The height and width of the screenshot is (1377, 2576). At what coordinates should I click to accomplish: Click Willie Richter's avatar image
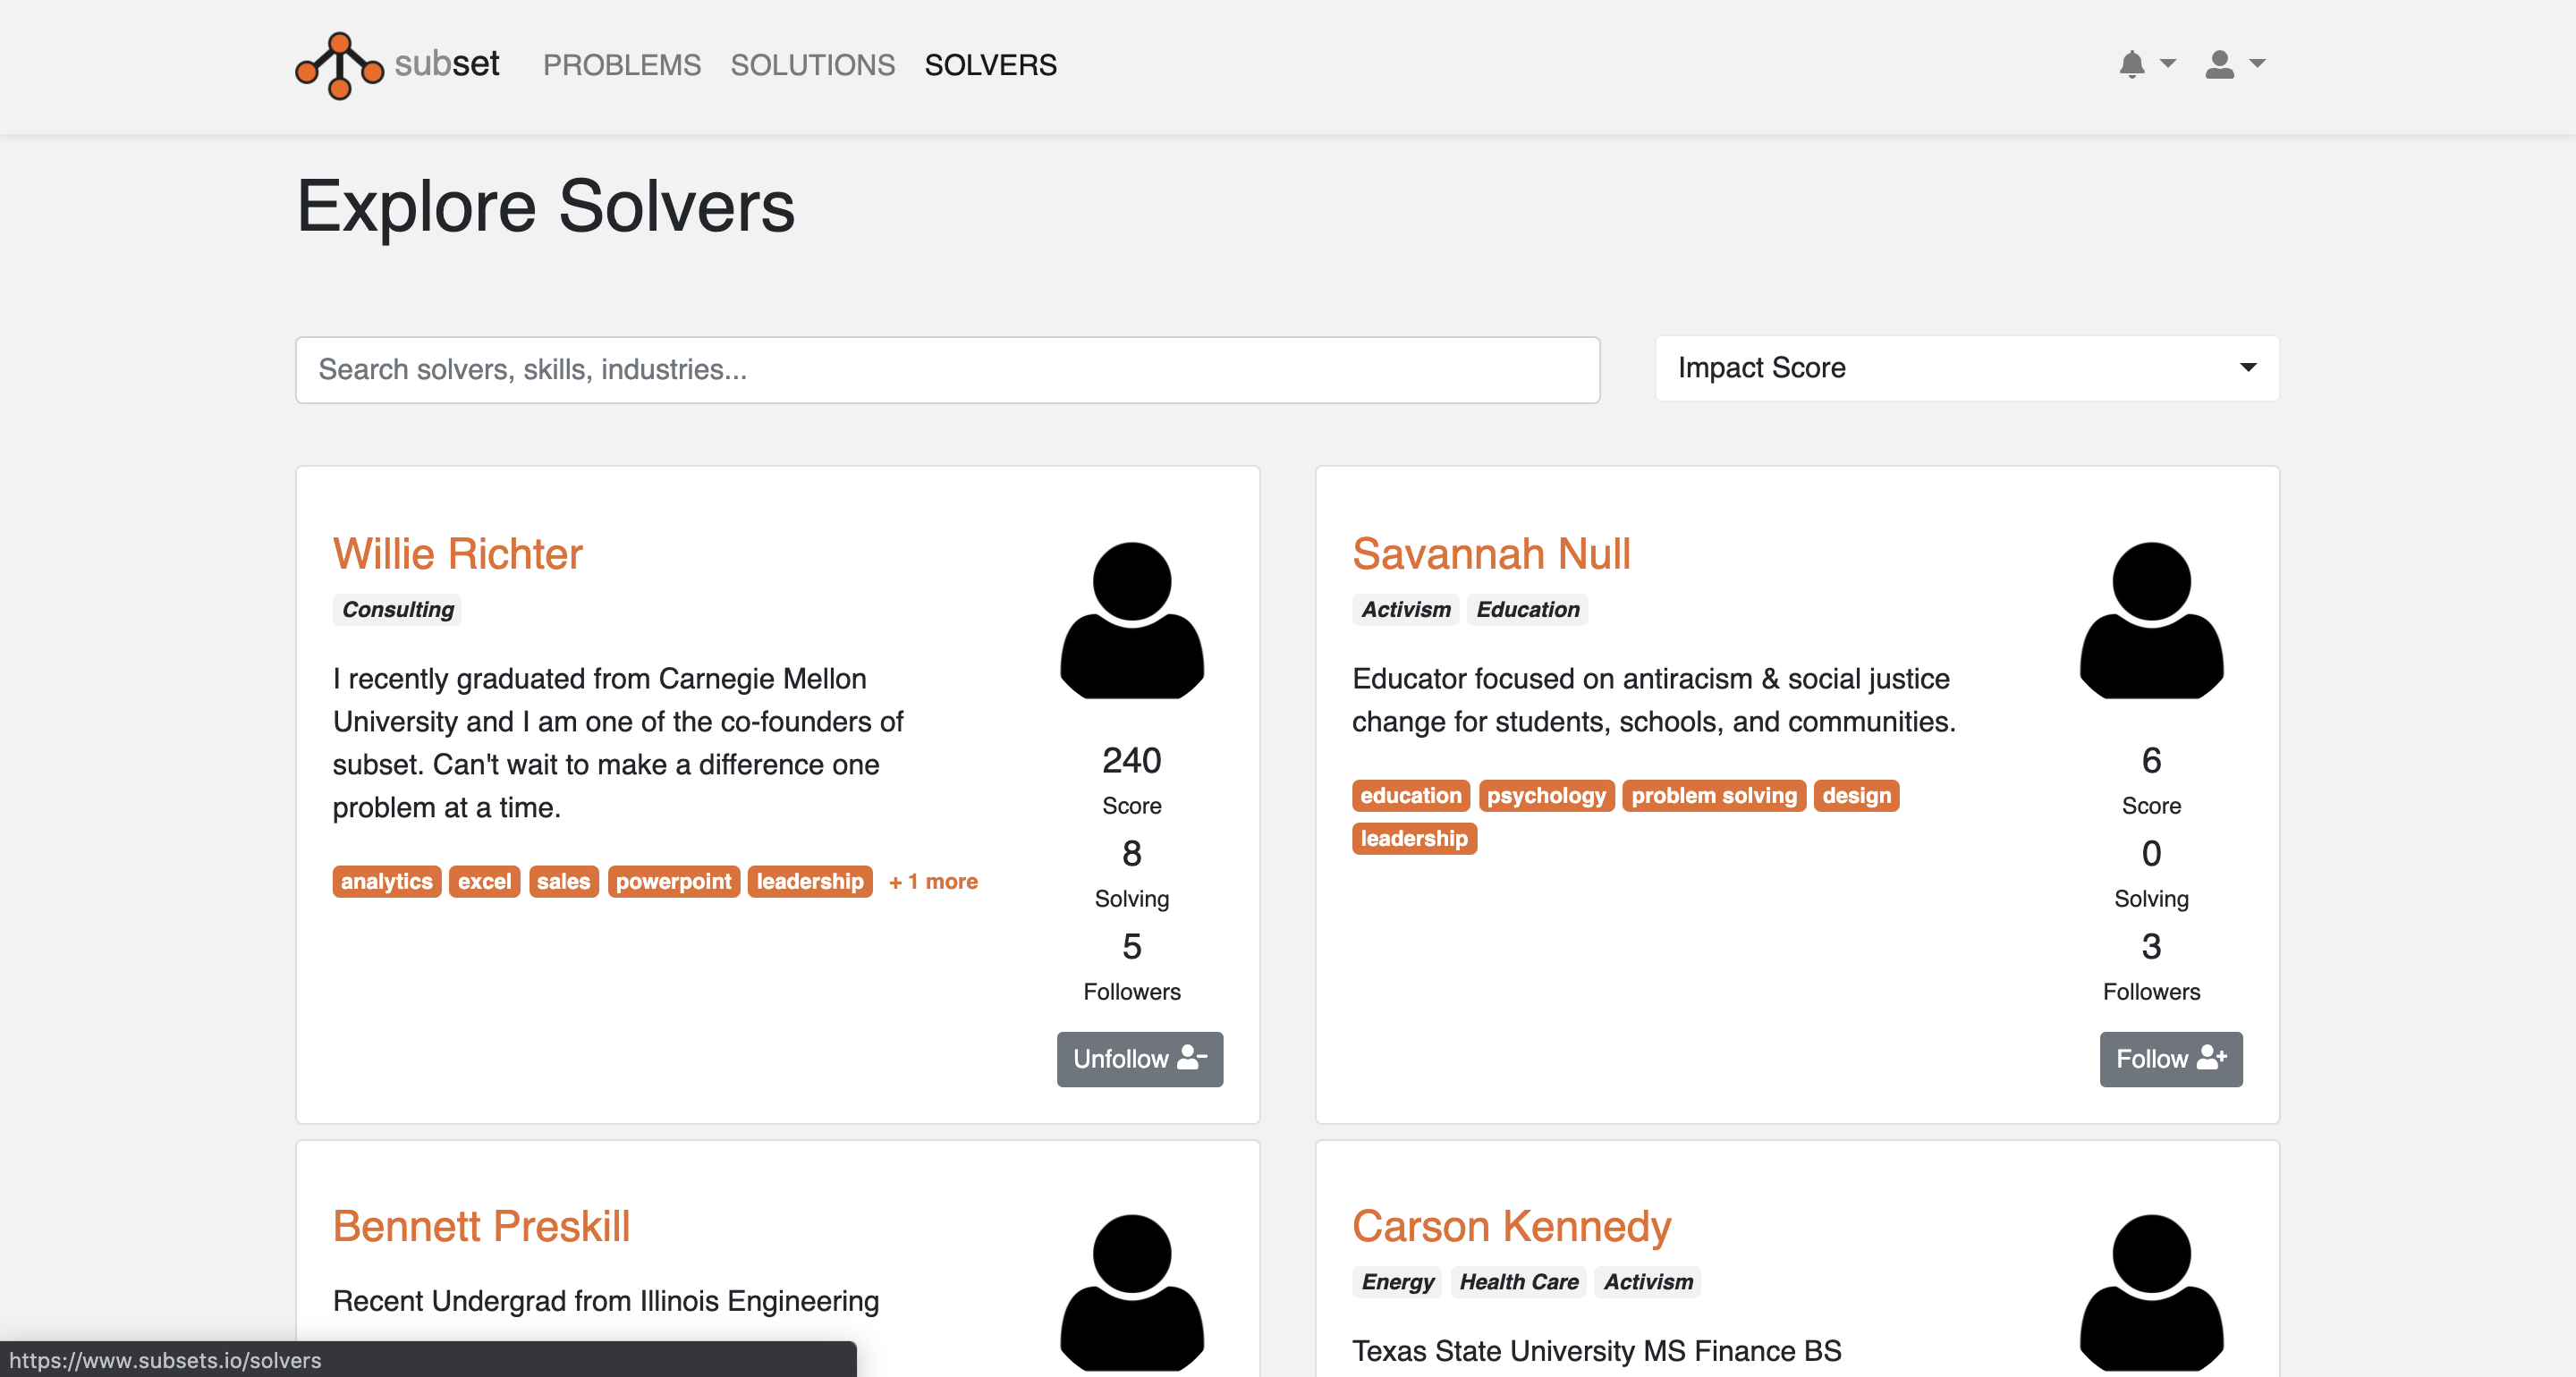click(x=1131, y=620)
